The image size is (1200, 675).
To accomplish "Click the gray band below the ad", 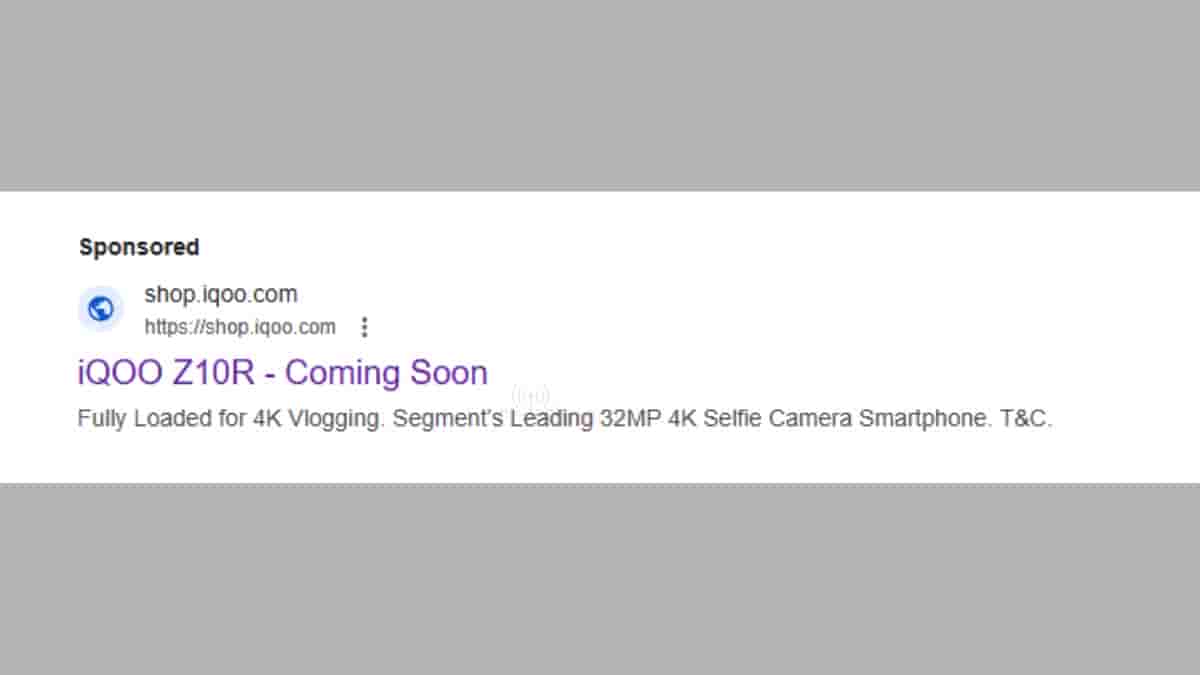I will (600, 580).
